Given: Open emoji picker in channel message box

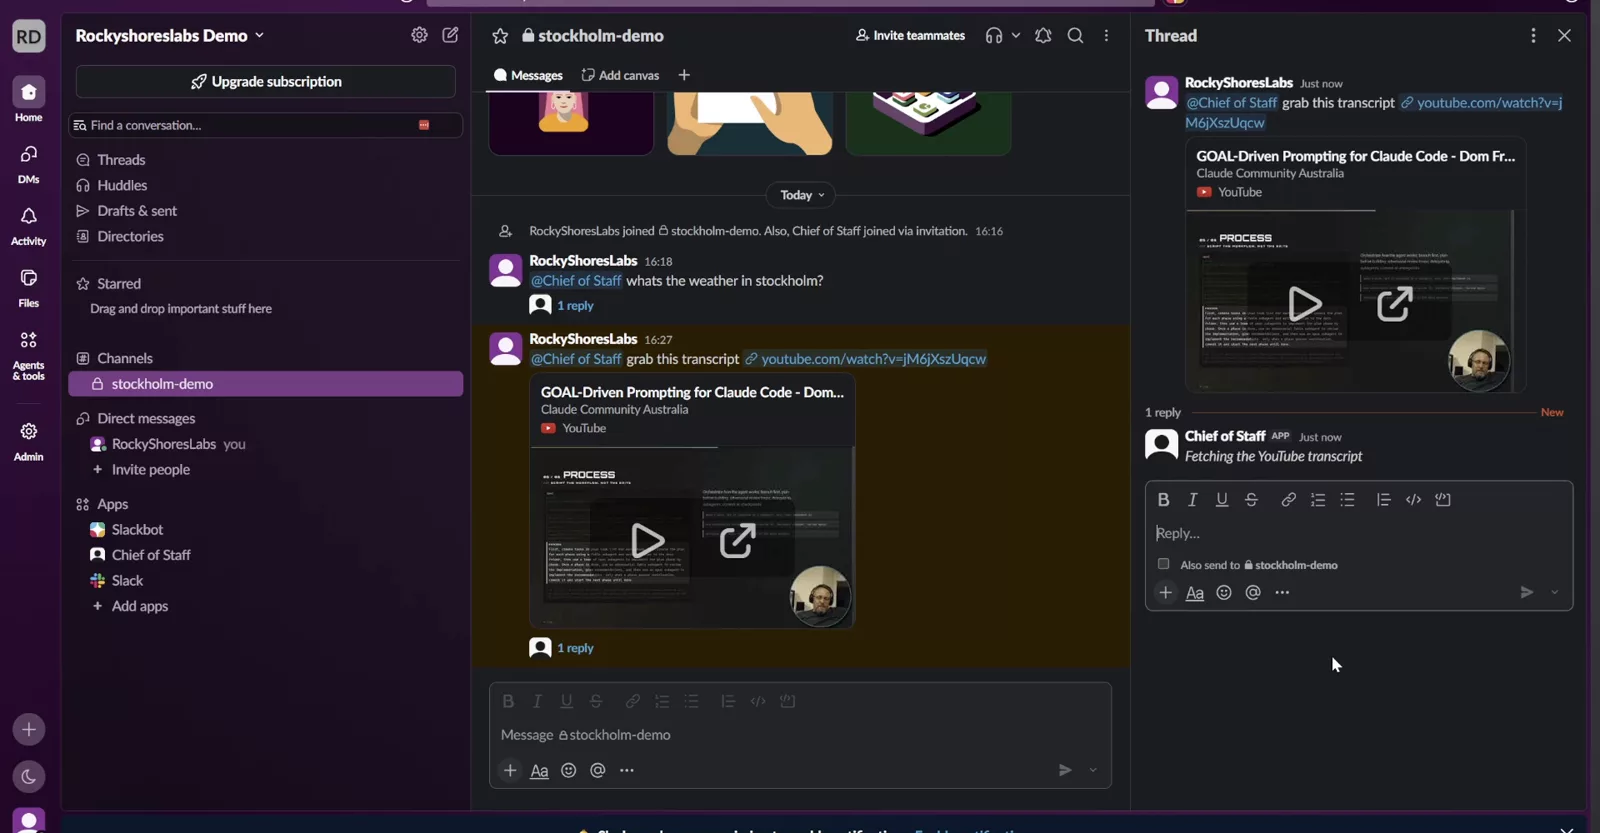Looking at the screenshot, I should (568, 770).
